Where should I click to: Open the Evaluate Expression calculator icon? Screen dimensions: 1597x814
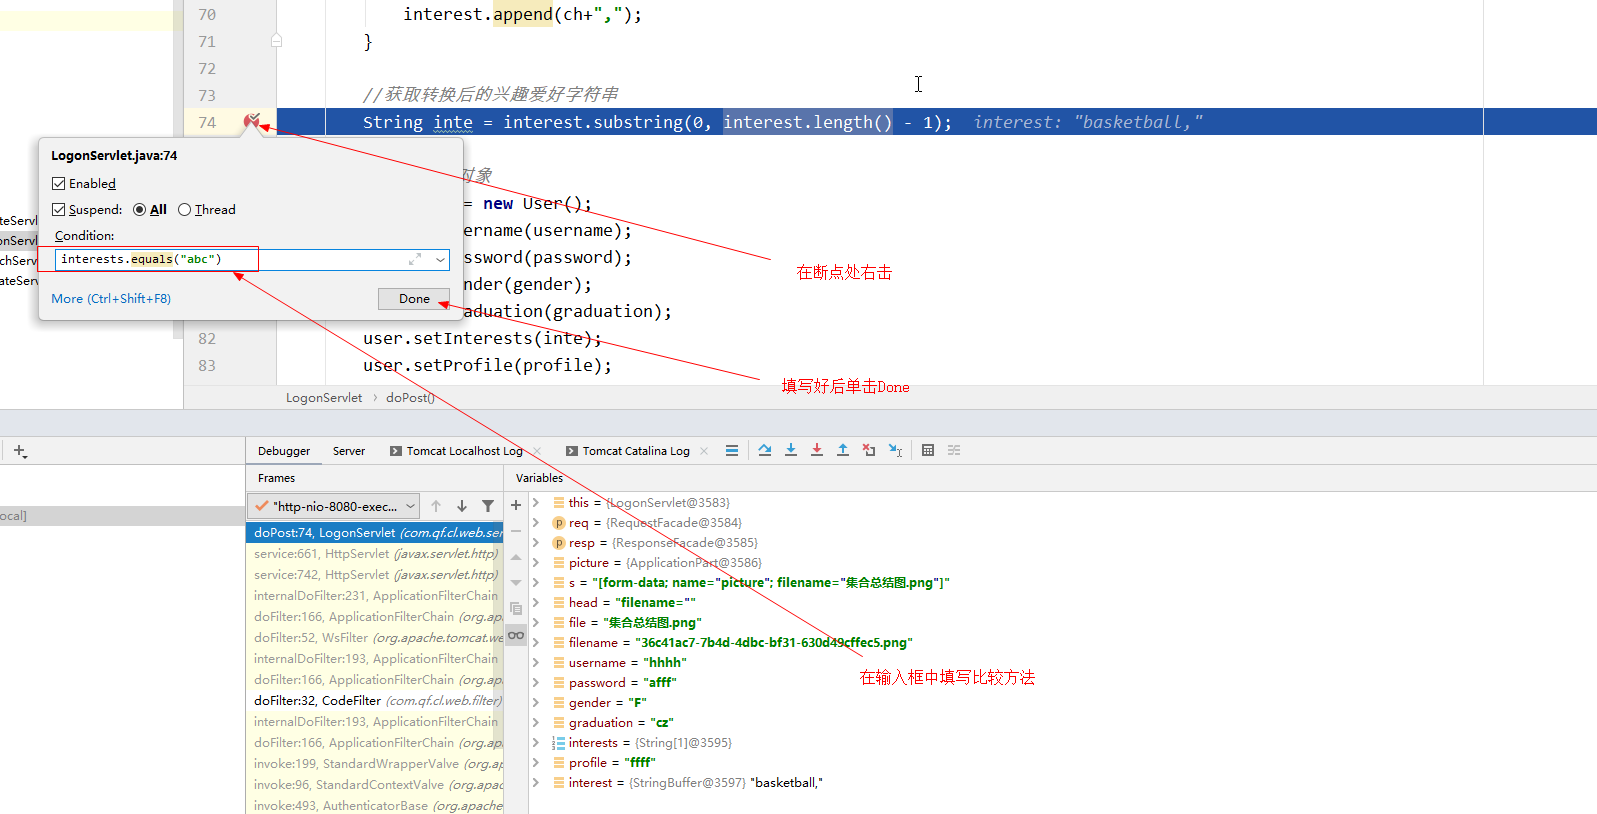pos(928,450)
